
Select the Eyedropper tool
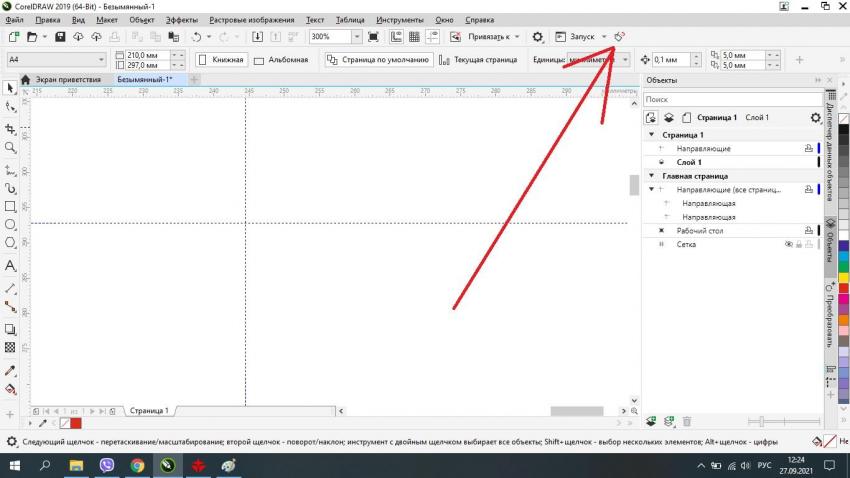pos(11,370)
